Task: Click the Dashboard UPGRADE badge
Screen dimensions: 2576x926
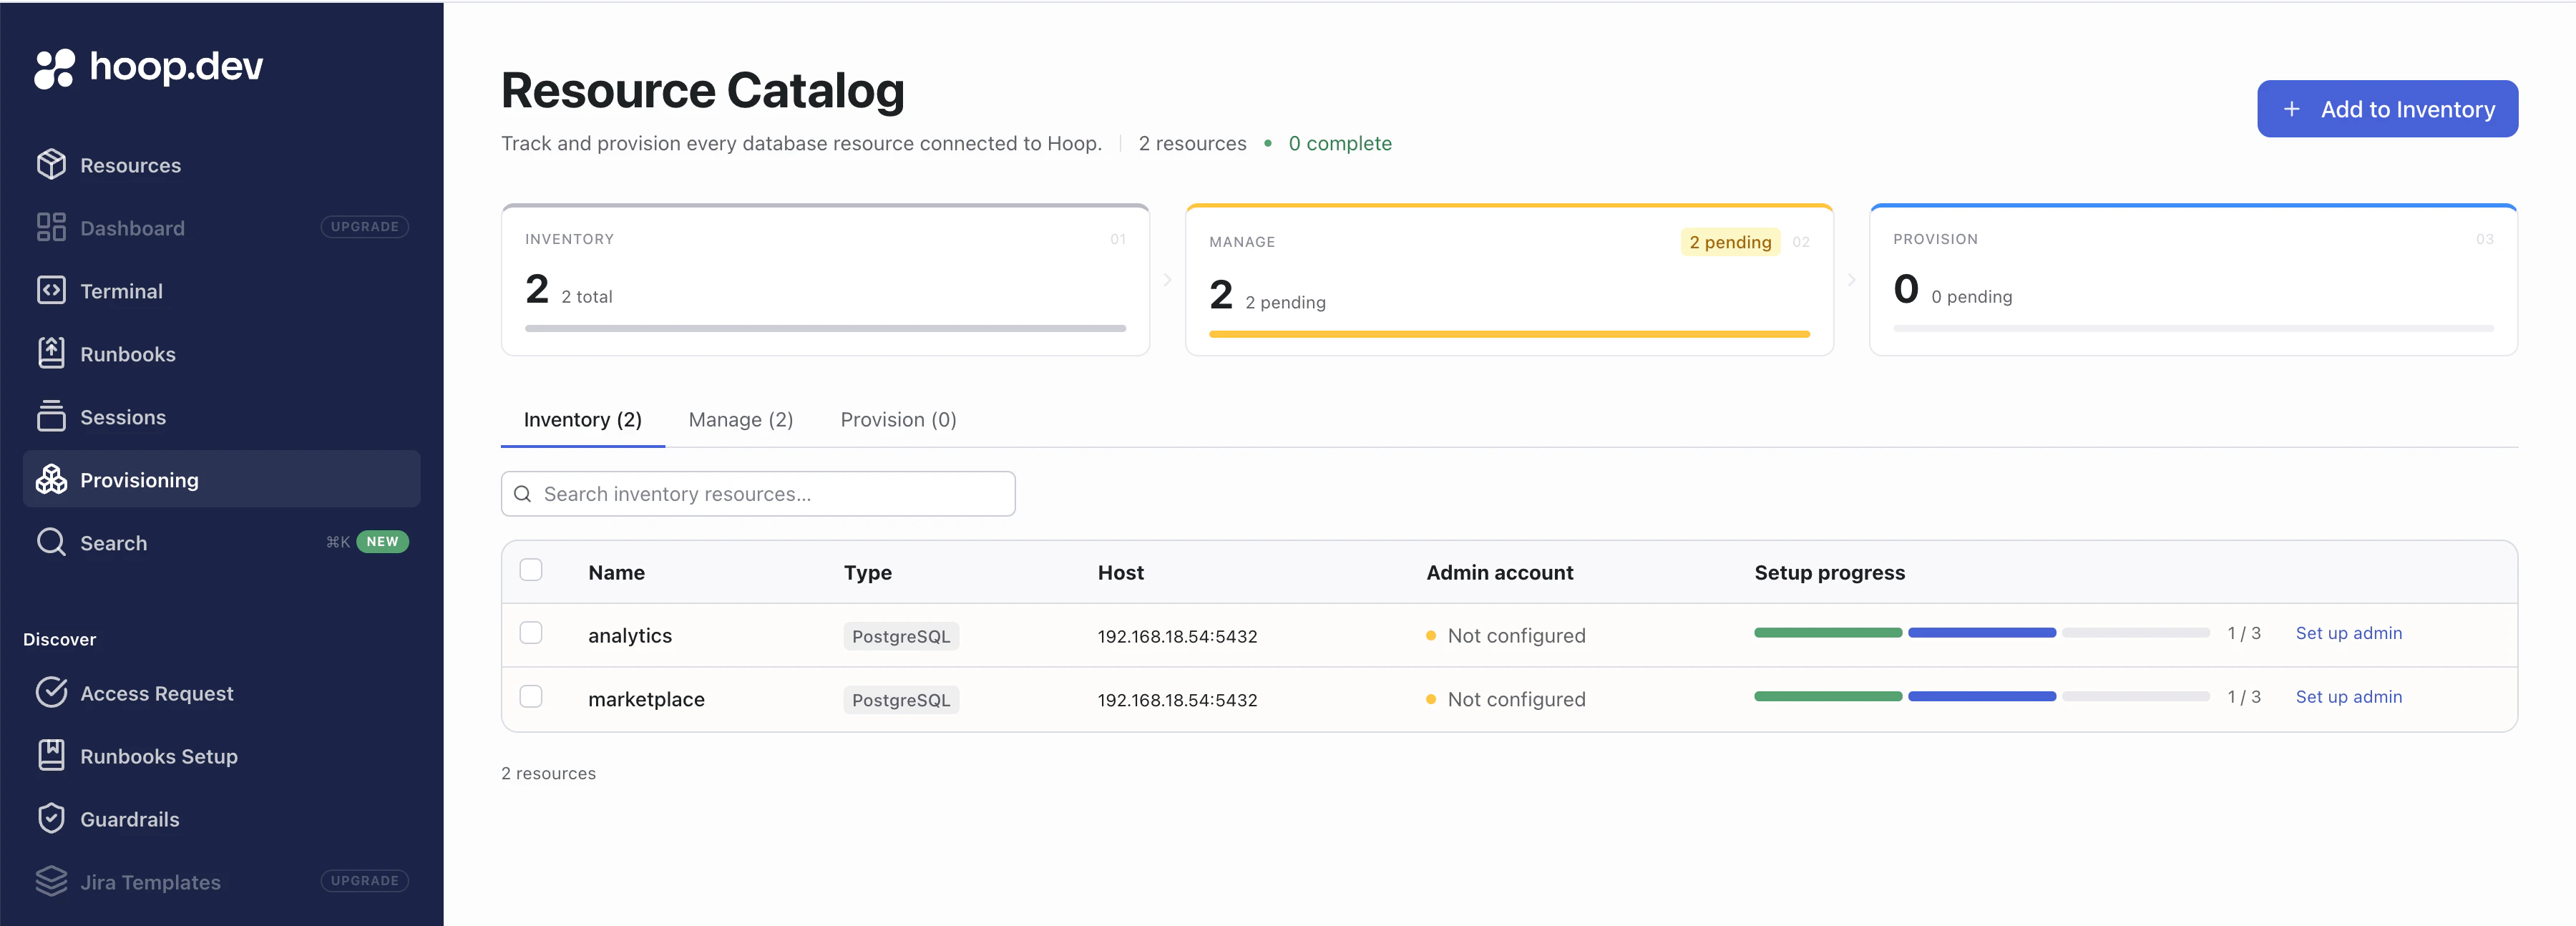Action: pos(365,227)
